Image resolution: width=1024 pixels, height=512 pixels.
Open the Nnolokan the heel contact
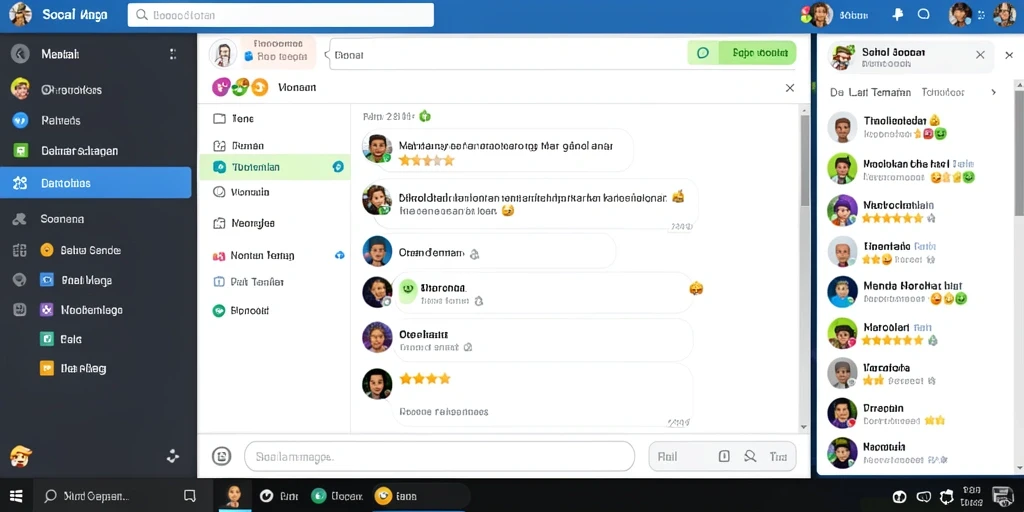click(x=919, y=170)
